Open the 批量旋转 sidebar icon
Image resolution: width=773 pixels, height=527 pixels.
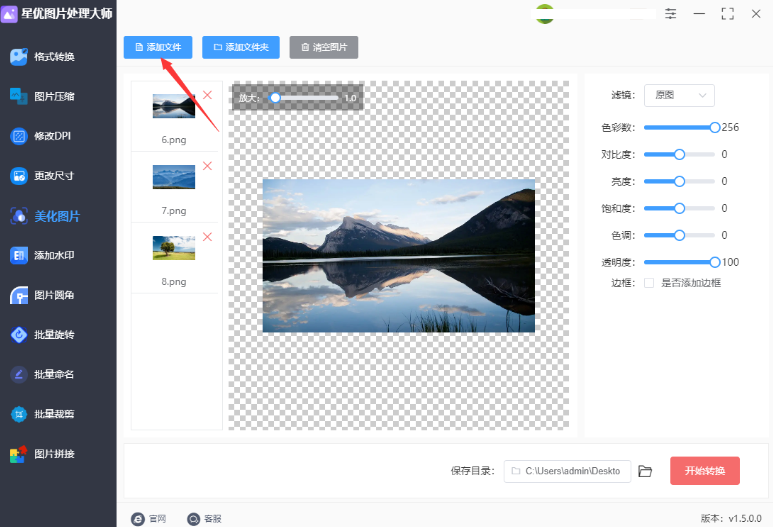[x=19, y=335]
